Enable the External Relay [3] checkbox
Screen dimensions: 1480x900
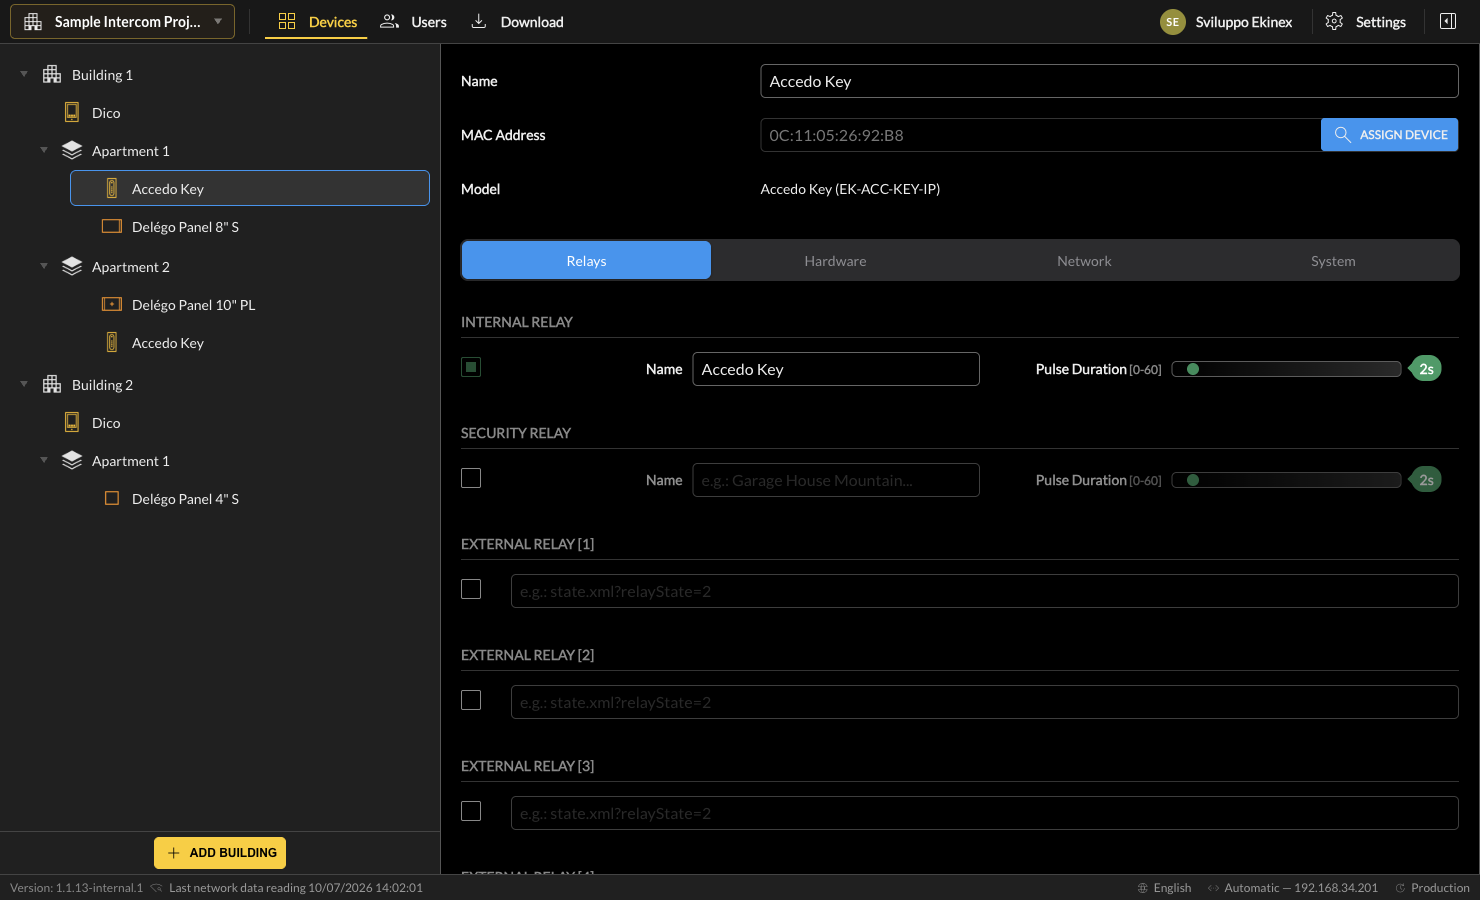(x=471, y=811)
